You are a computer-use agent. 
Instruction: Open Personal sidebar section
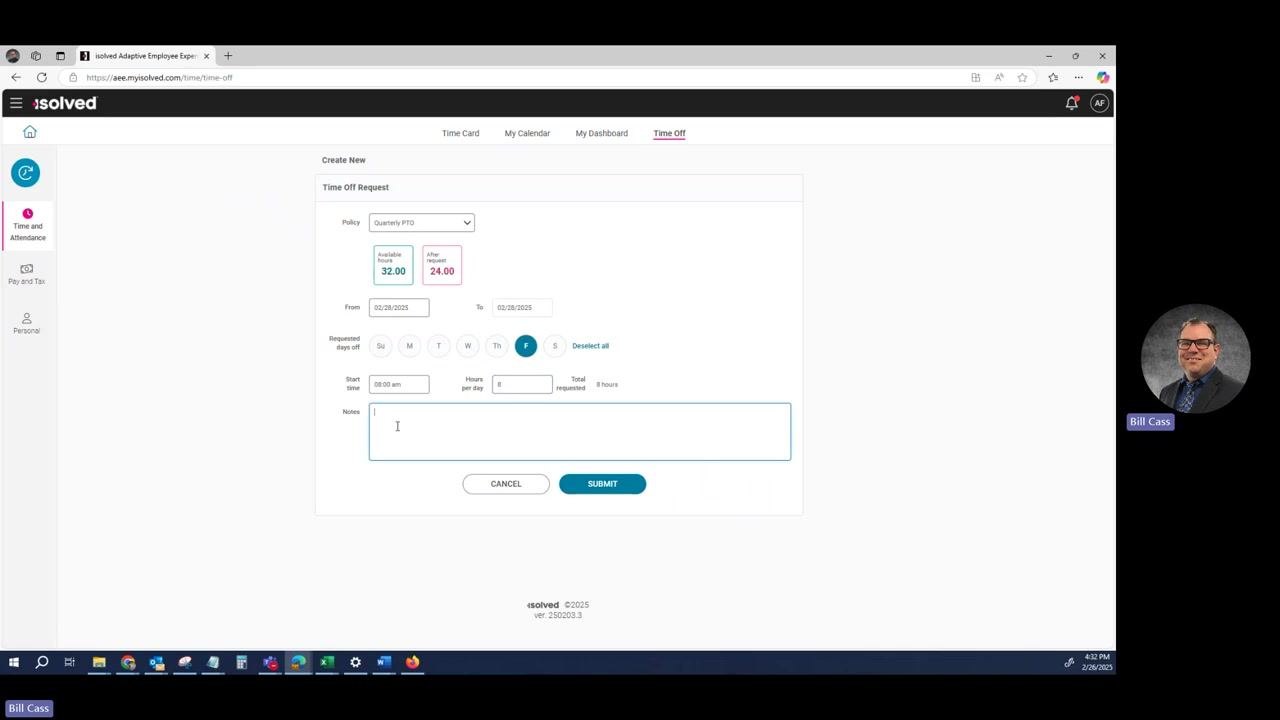click(27, 323)
